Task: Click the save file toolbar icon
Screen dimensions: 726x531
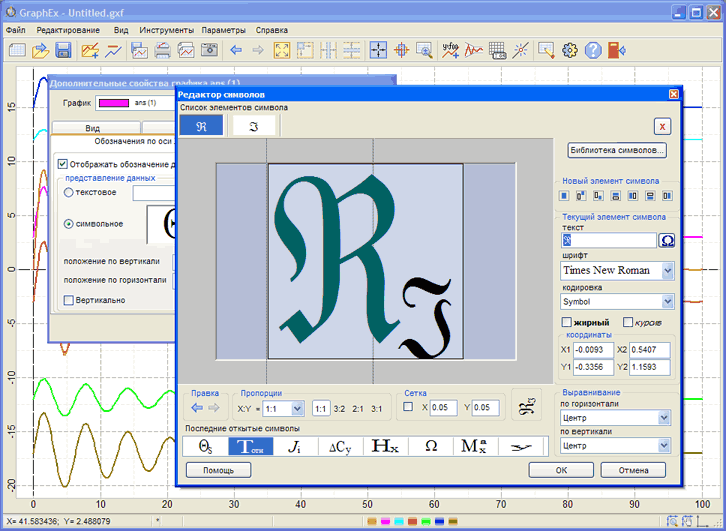Action: [x=63, y=50]
